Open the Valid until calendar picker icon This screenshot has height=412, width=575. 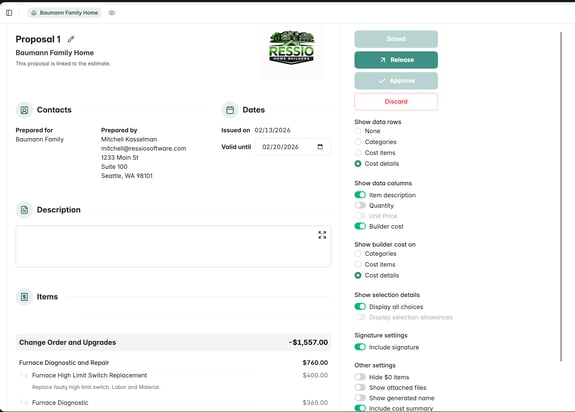(320, 147)
